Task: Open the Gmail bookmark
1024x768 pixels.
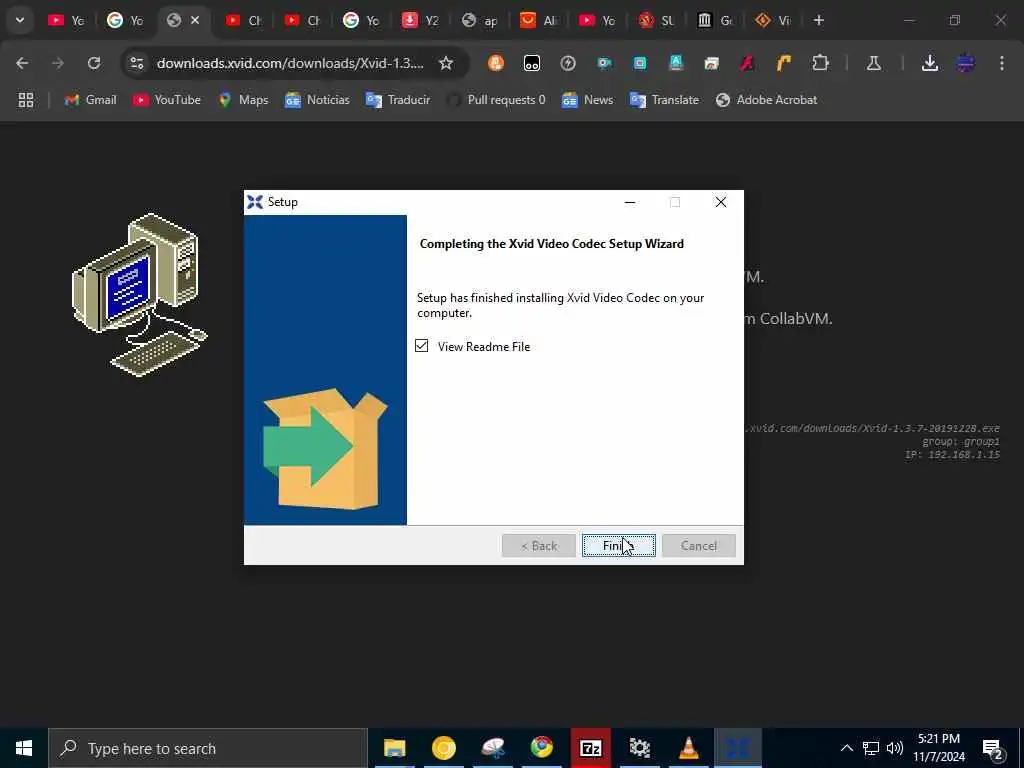Action: coord(90,100)
